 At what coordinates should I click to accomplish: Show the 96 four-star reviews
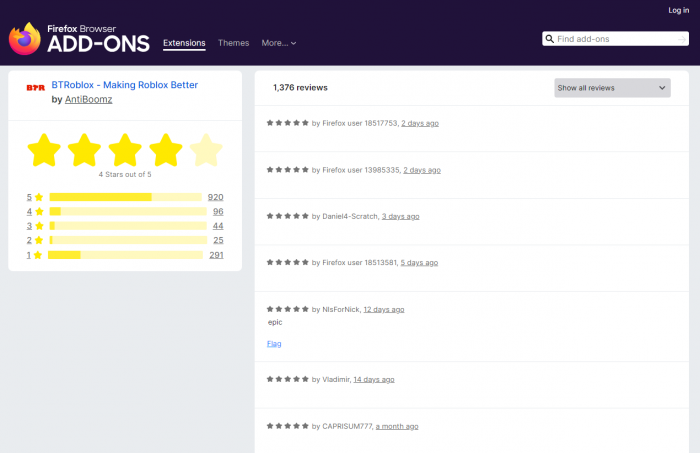218,211
